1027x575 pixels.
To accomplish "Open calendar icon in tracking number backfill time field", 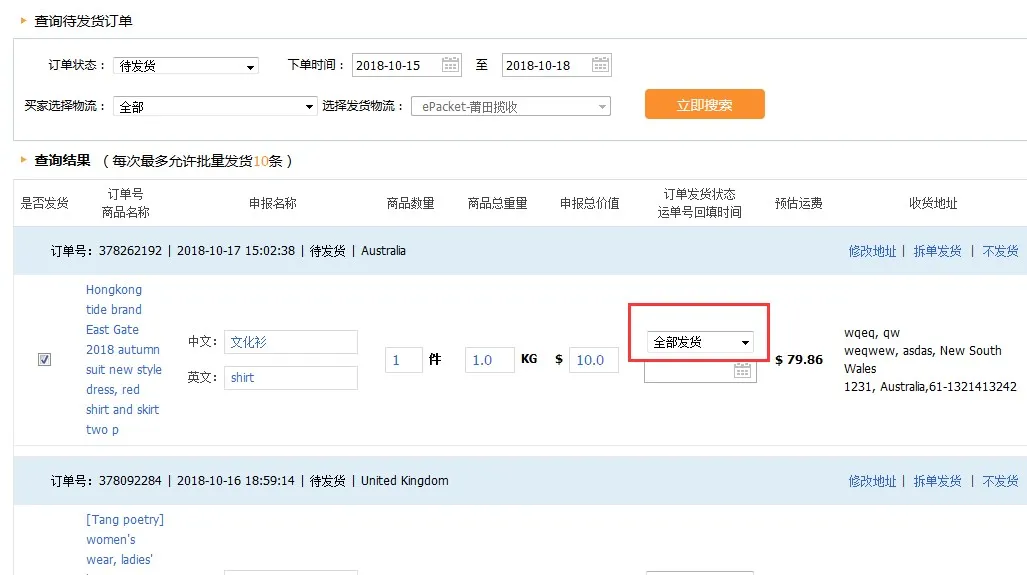I will tap(742, 371).
